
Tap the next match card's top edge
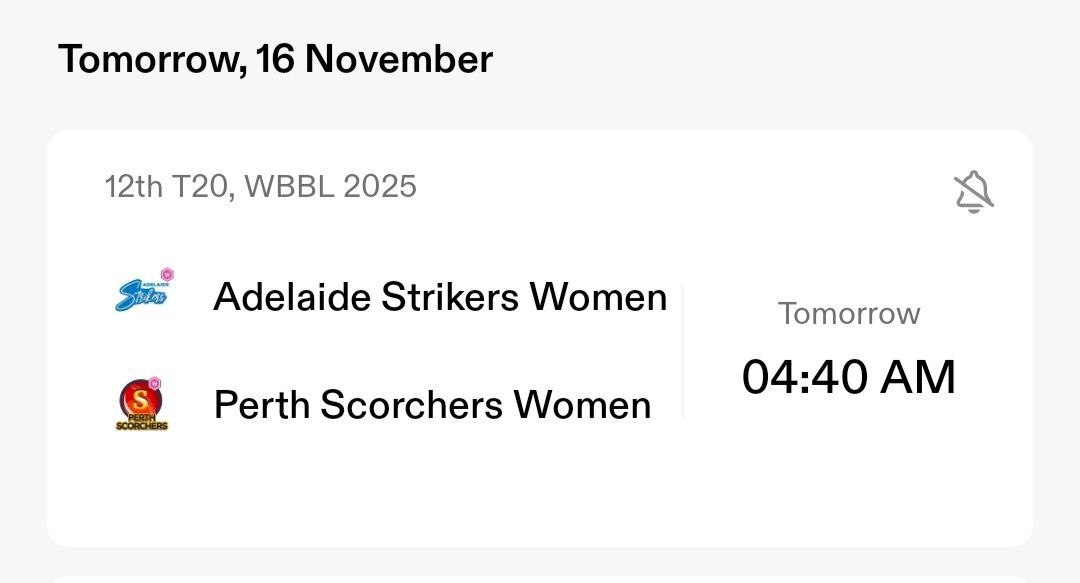coord(540,579)
